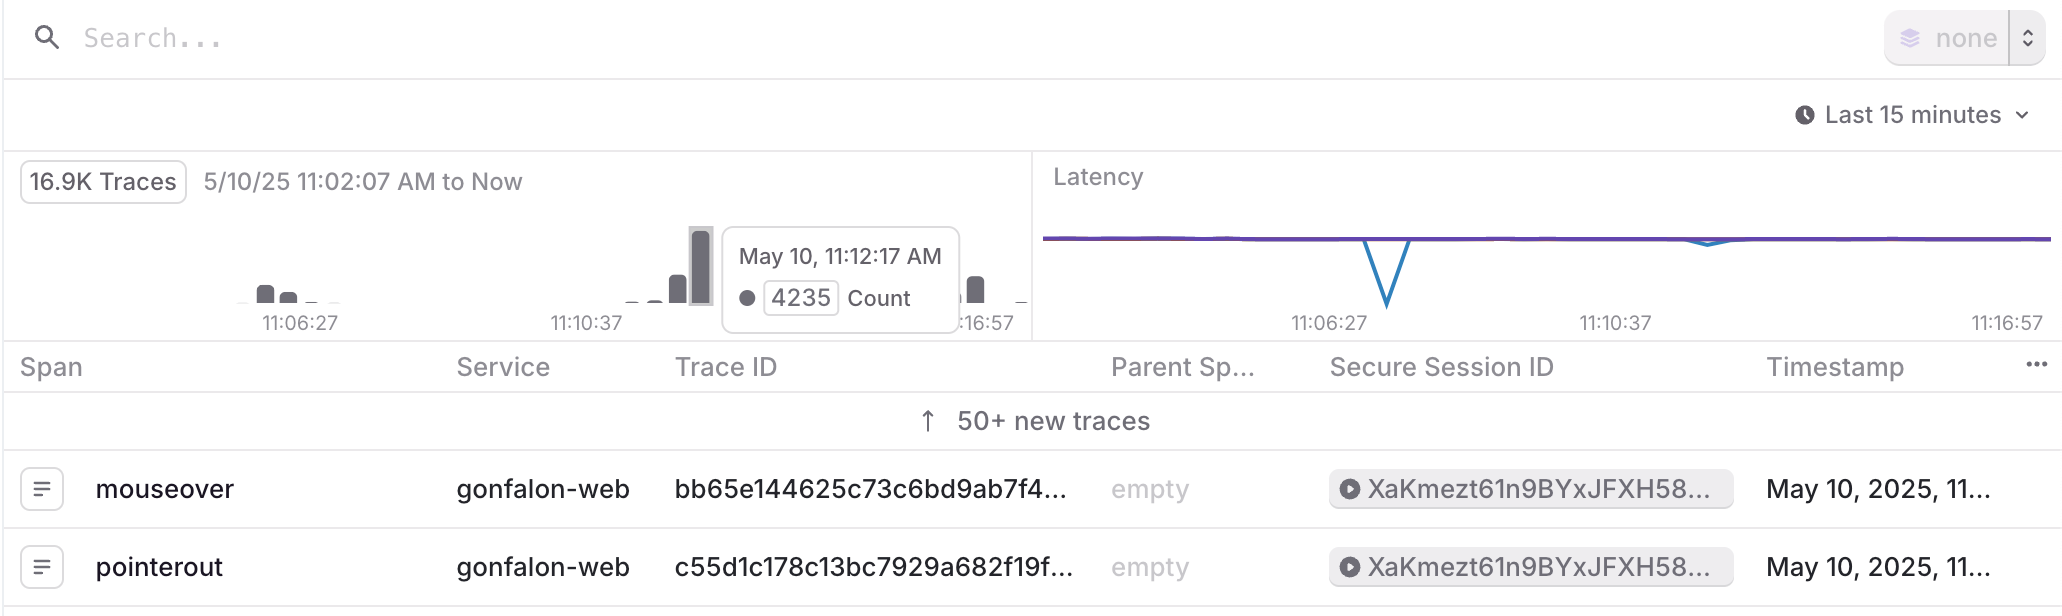Screen dimensions: 2062x616
Task: Sort by the Span column header
Action: click(51, 367)
